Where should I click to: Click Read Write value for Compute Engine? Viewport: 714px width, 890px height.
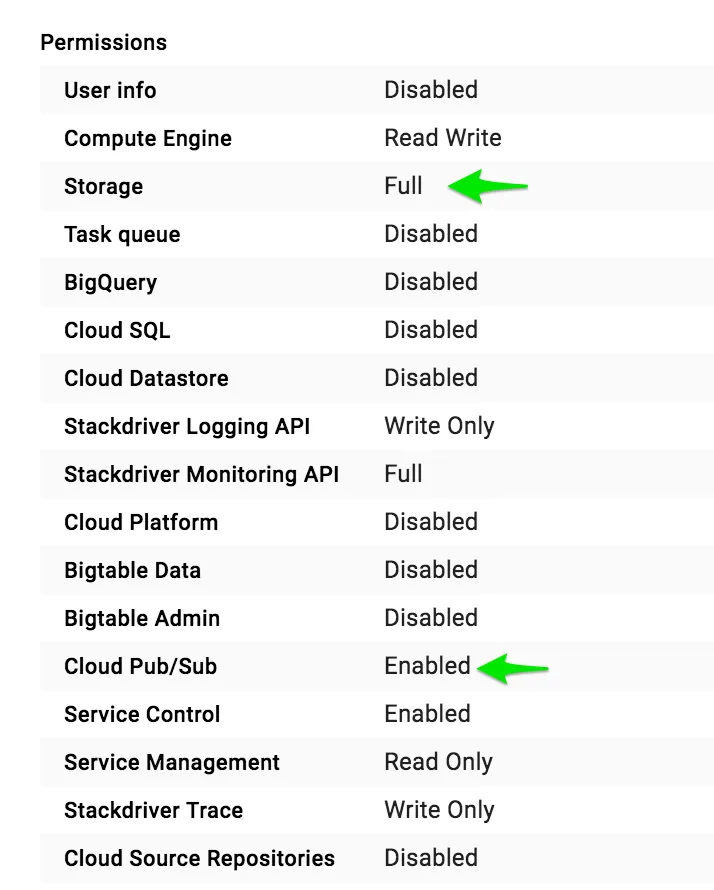coord(443,138)
